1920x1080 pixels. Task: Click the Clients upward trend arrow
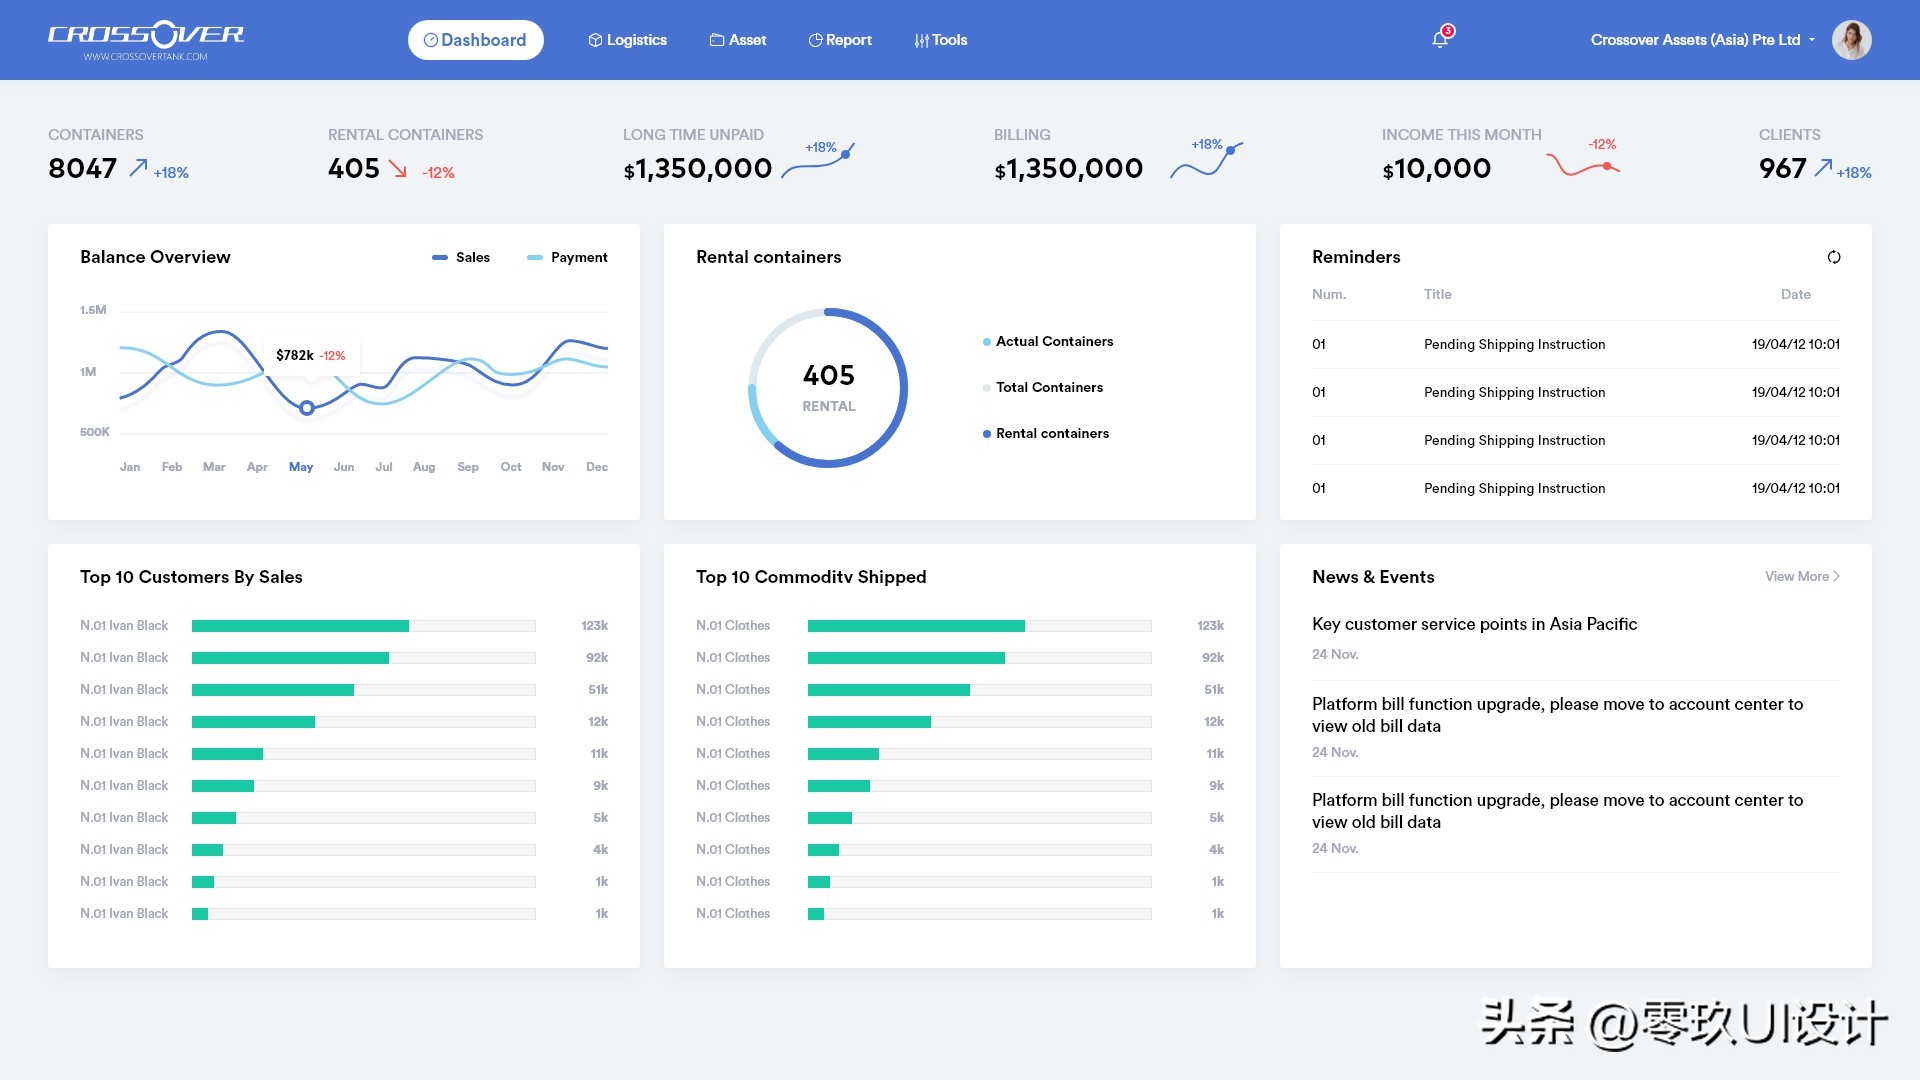click(x=1823, y=168)
